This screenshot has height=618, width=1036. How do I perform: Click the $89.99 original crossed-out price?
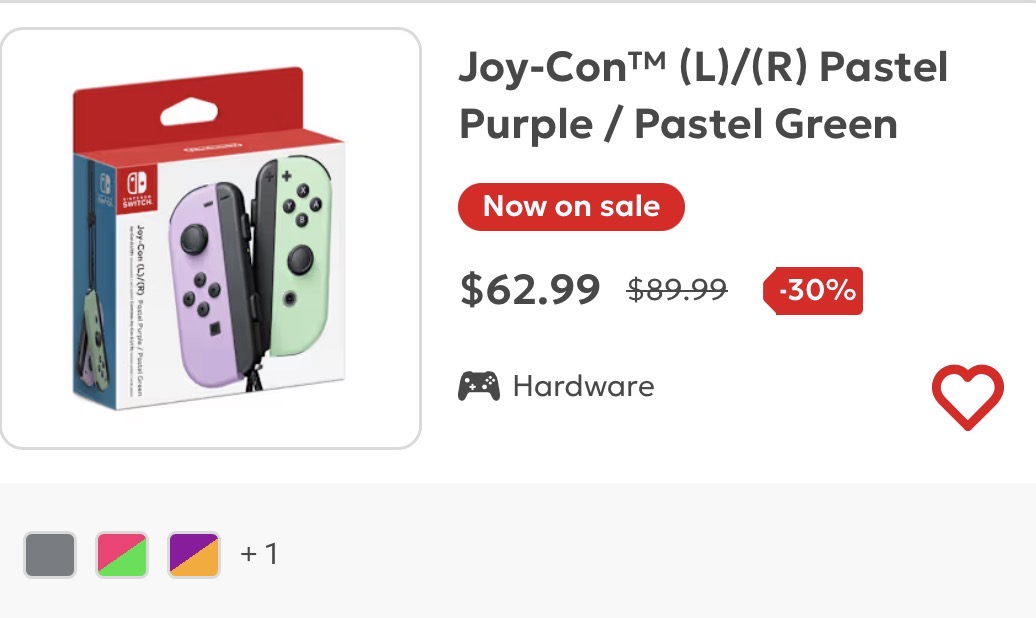(677, 289)
